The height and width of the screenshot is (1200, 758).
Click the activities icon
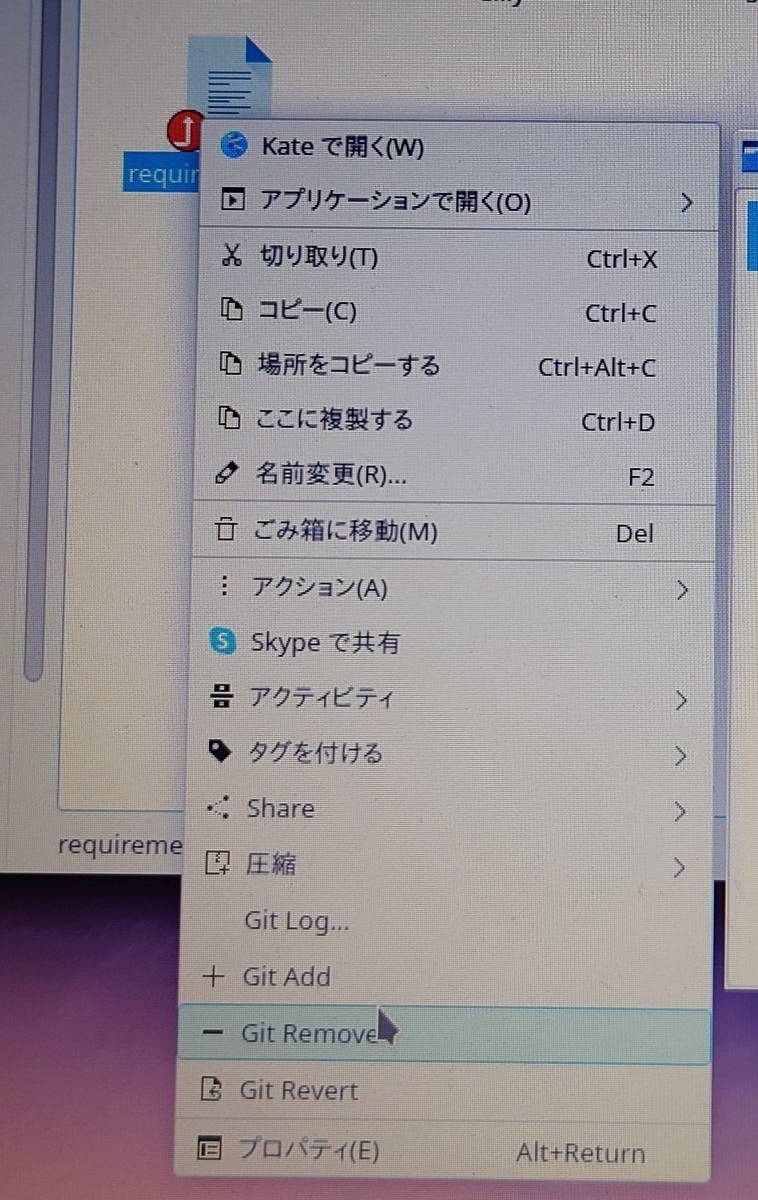221,697
